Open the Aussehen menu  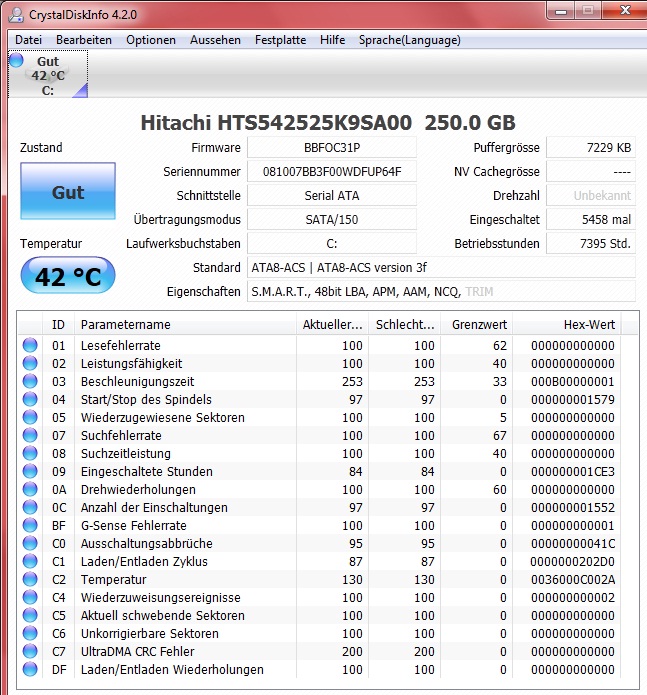[215, 40]
